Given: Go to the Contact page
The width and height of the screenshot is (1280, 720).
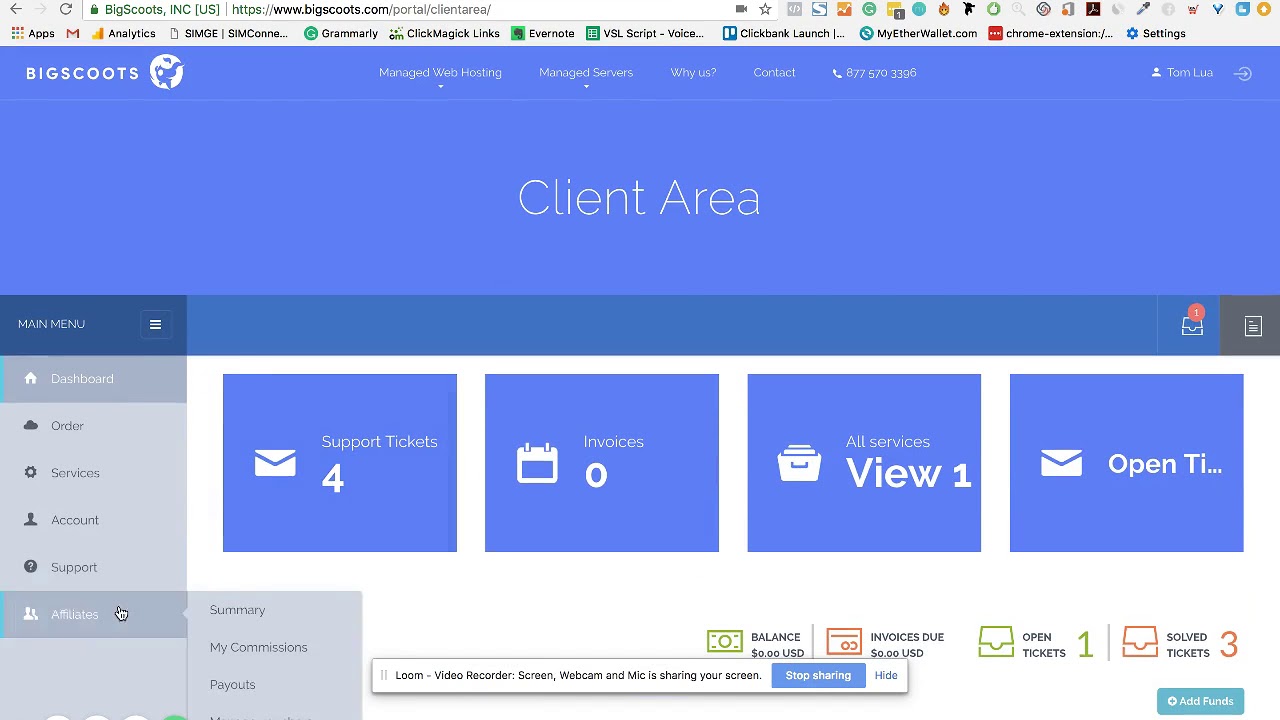Looking at the screenshot, I should click(x=774, y=72).
